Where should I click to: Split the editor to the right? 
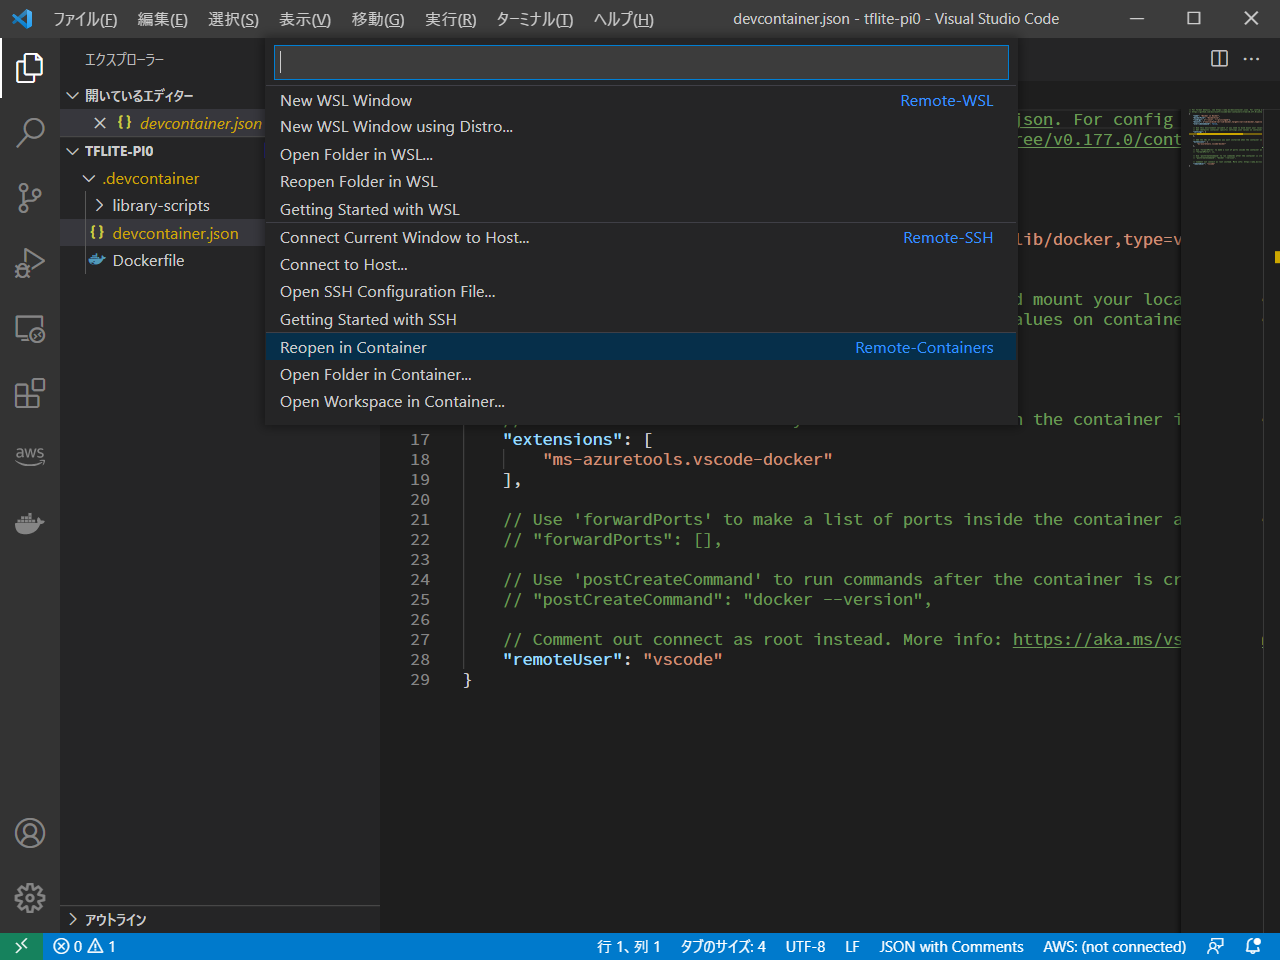tap(1219, 59)
